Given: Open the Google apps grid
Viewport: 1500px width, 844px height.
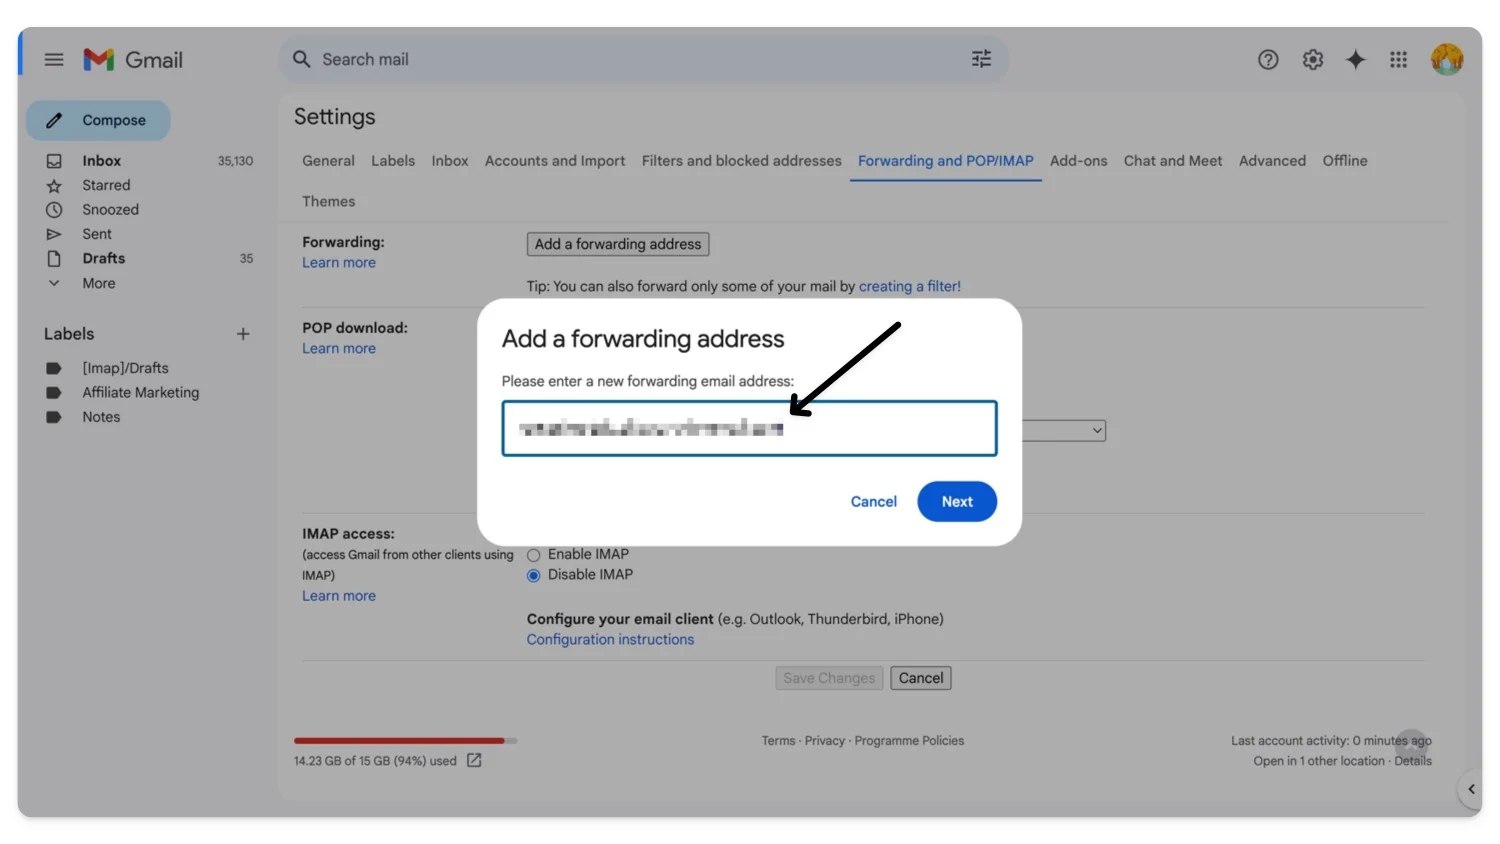Looking at the screenshot, I should click(x=1398, y=60).
